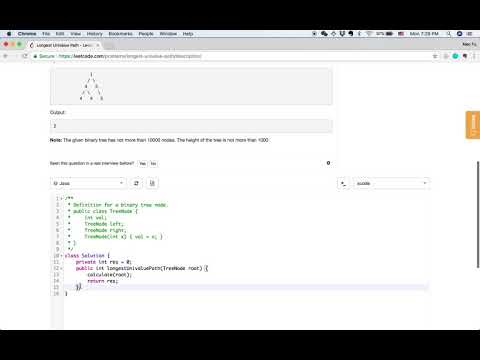Click the Siri menu bar icon
The image size is (480, 360).
[x=459, y=34]
